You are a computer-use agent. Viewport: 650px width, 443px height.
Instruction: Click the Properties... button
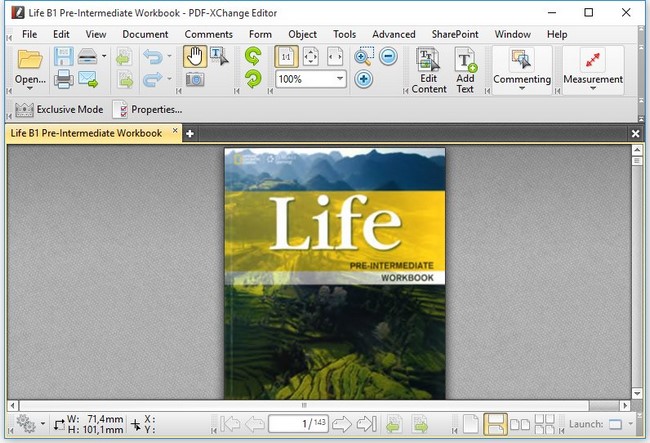click(148, 110)
